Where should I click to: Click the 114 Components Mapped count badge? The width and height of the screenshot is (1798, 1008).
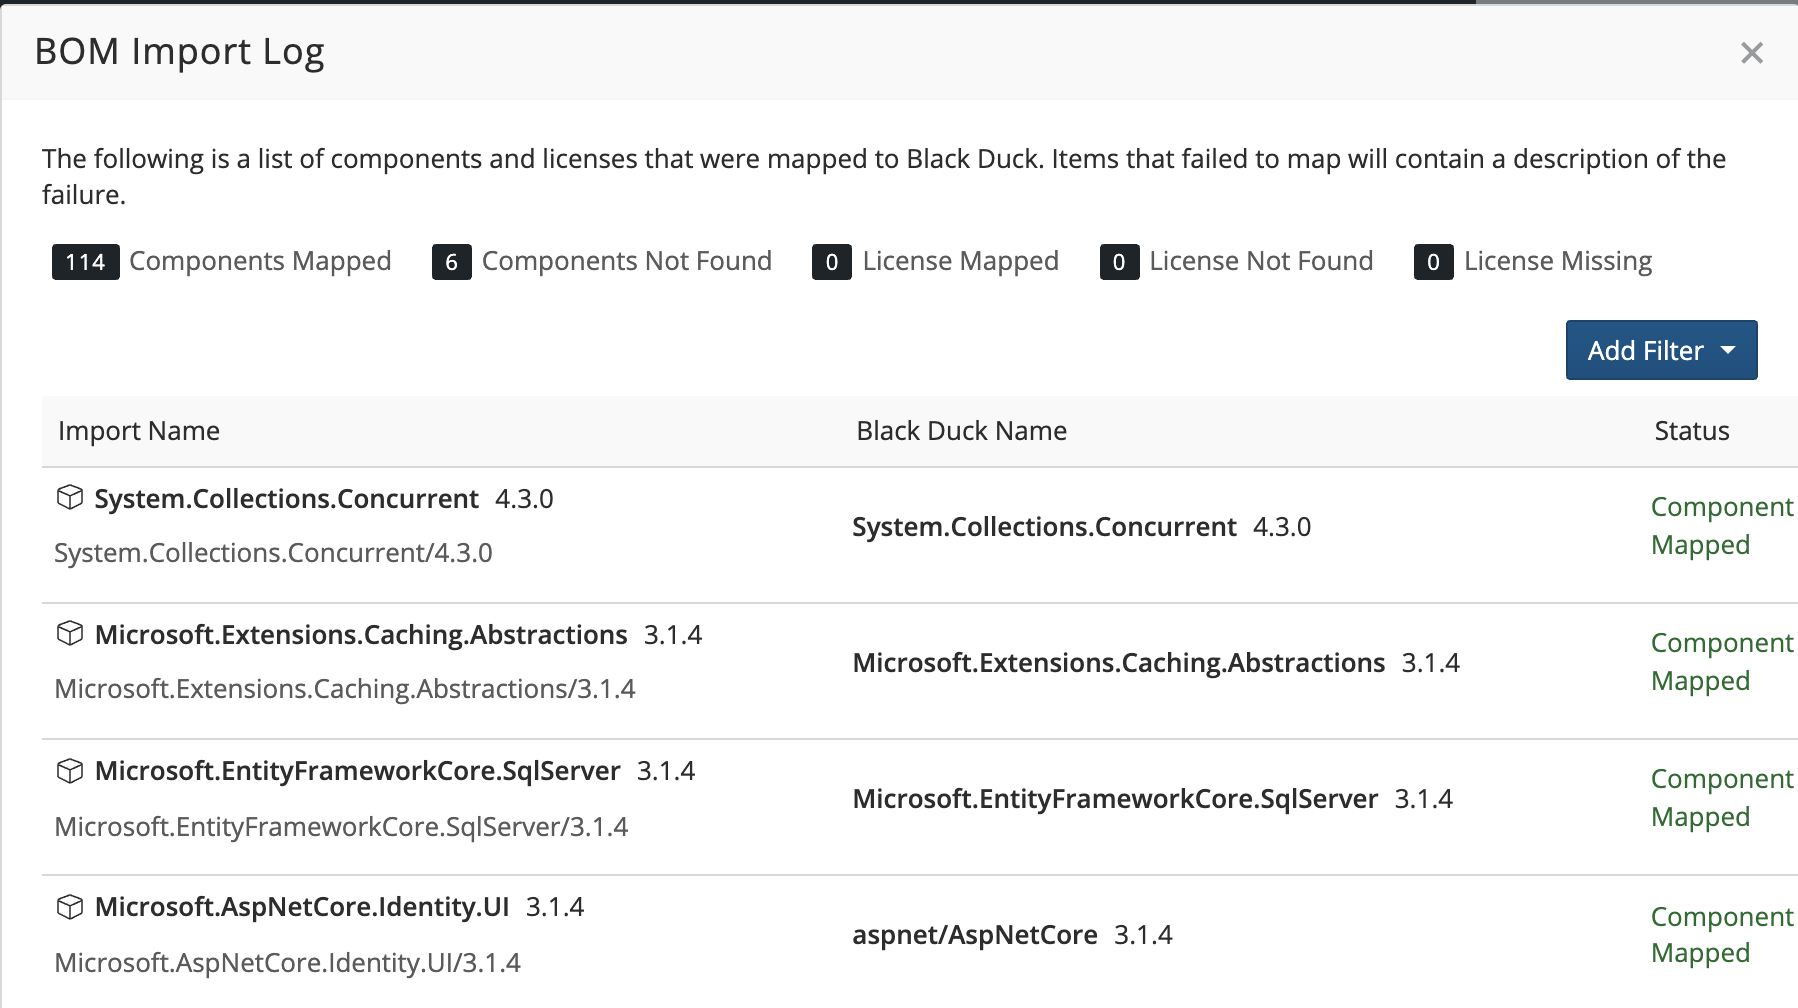[84, 261]
